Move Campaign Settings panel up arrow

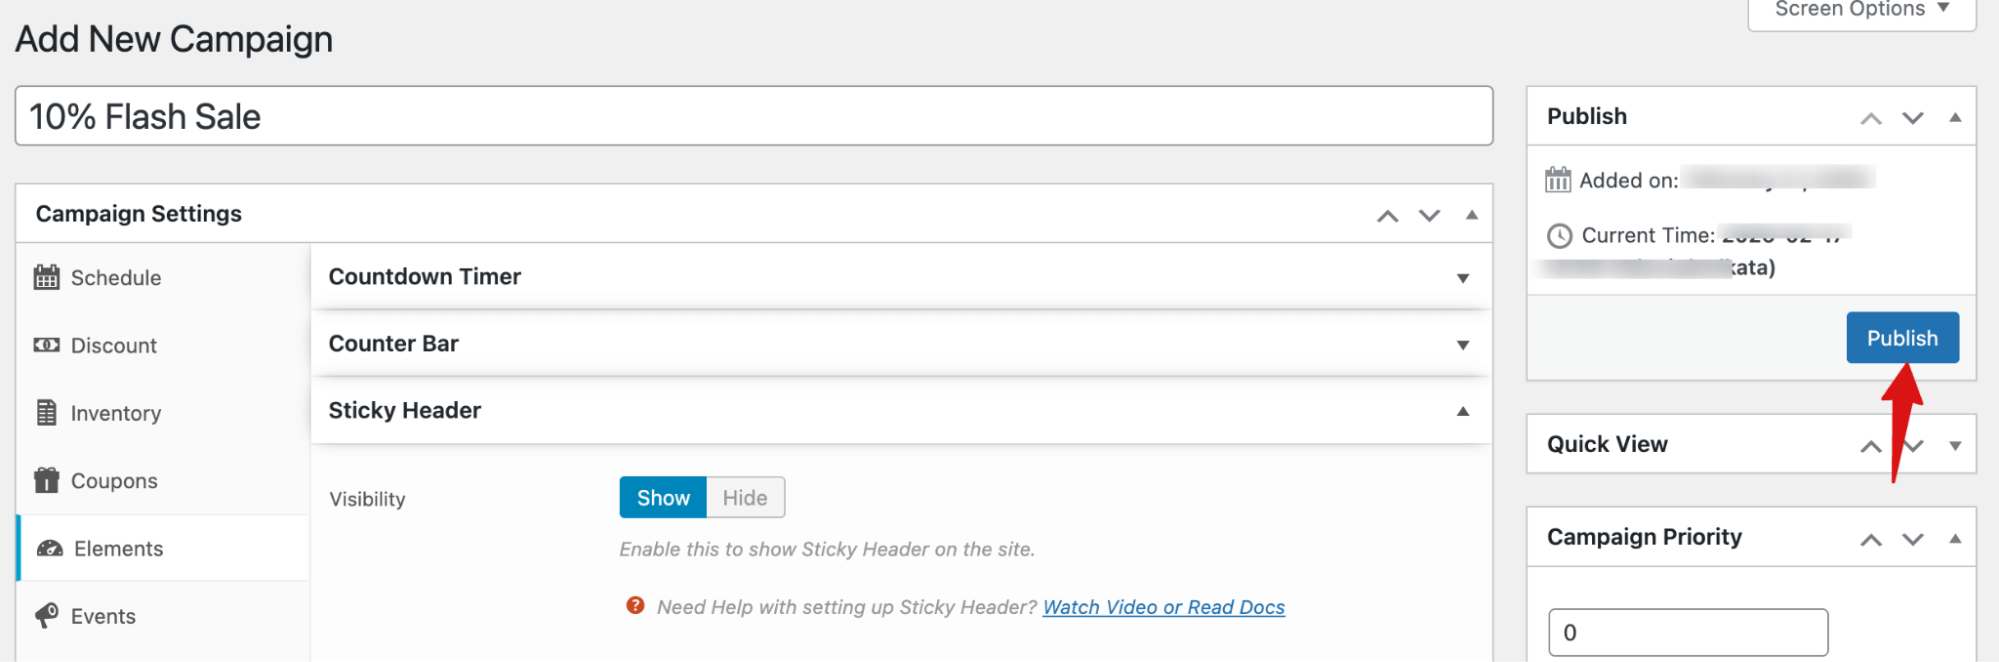point(1387,215)
